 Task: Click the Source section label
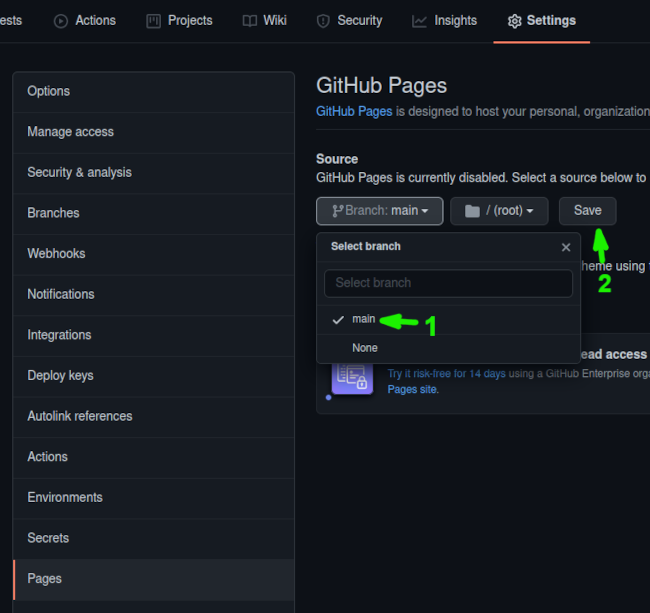coord(337,159)
